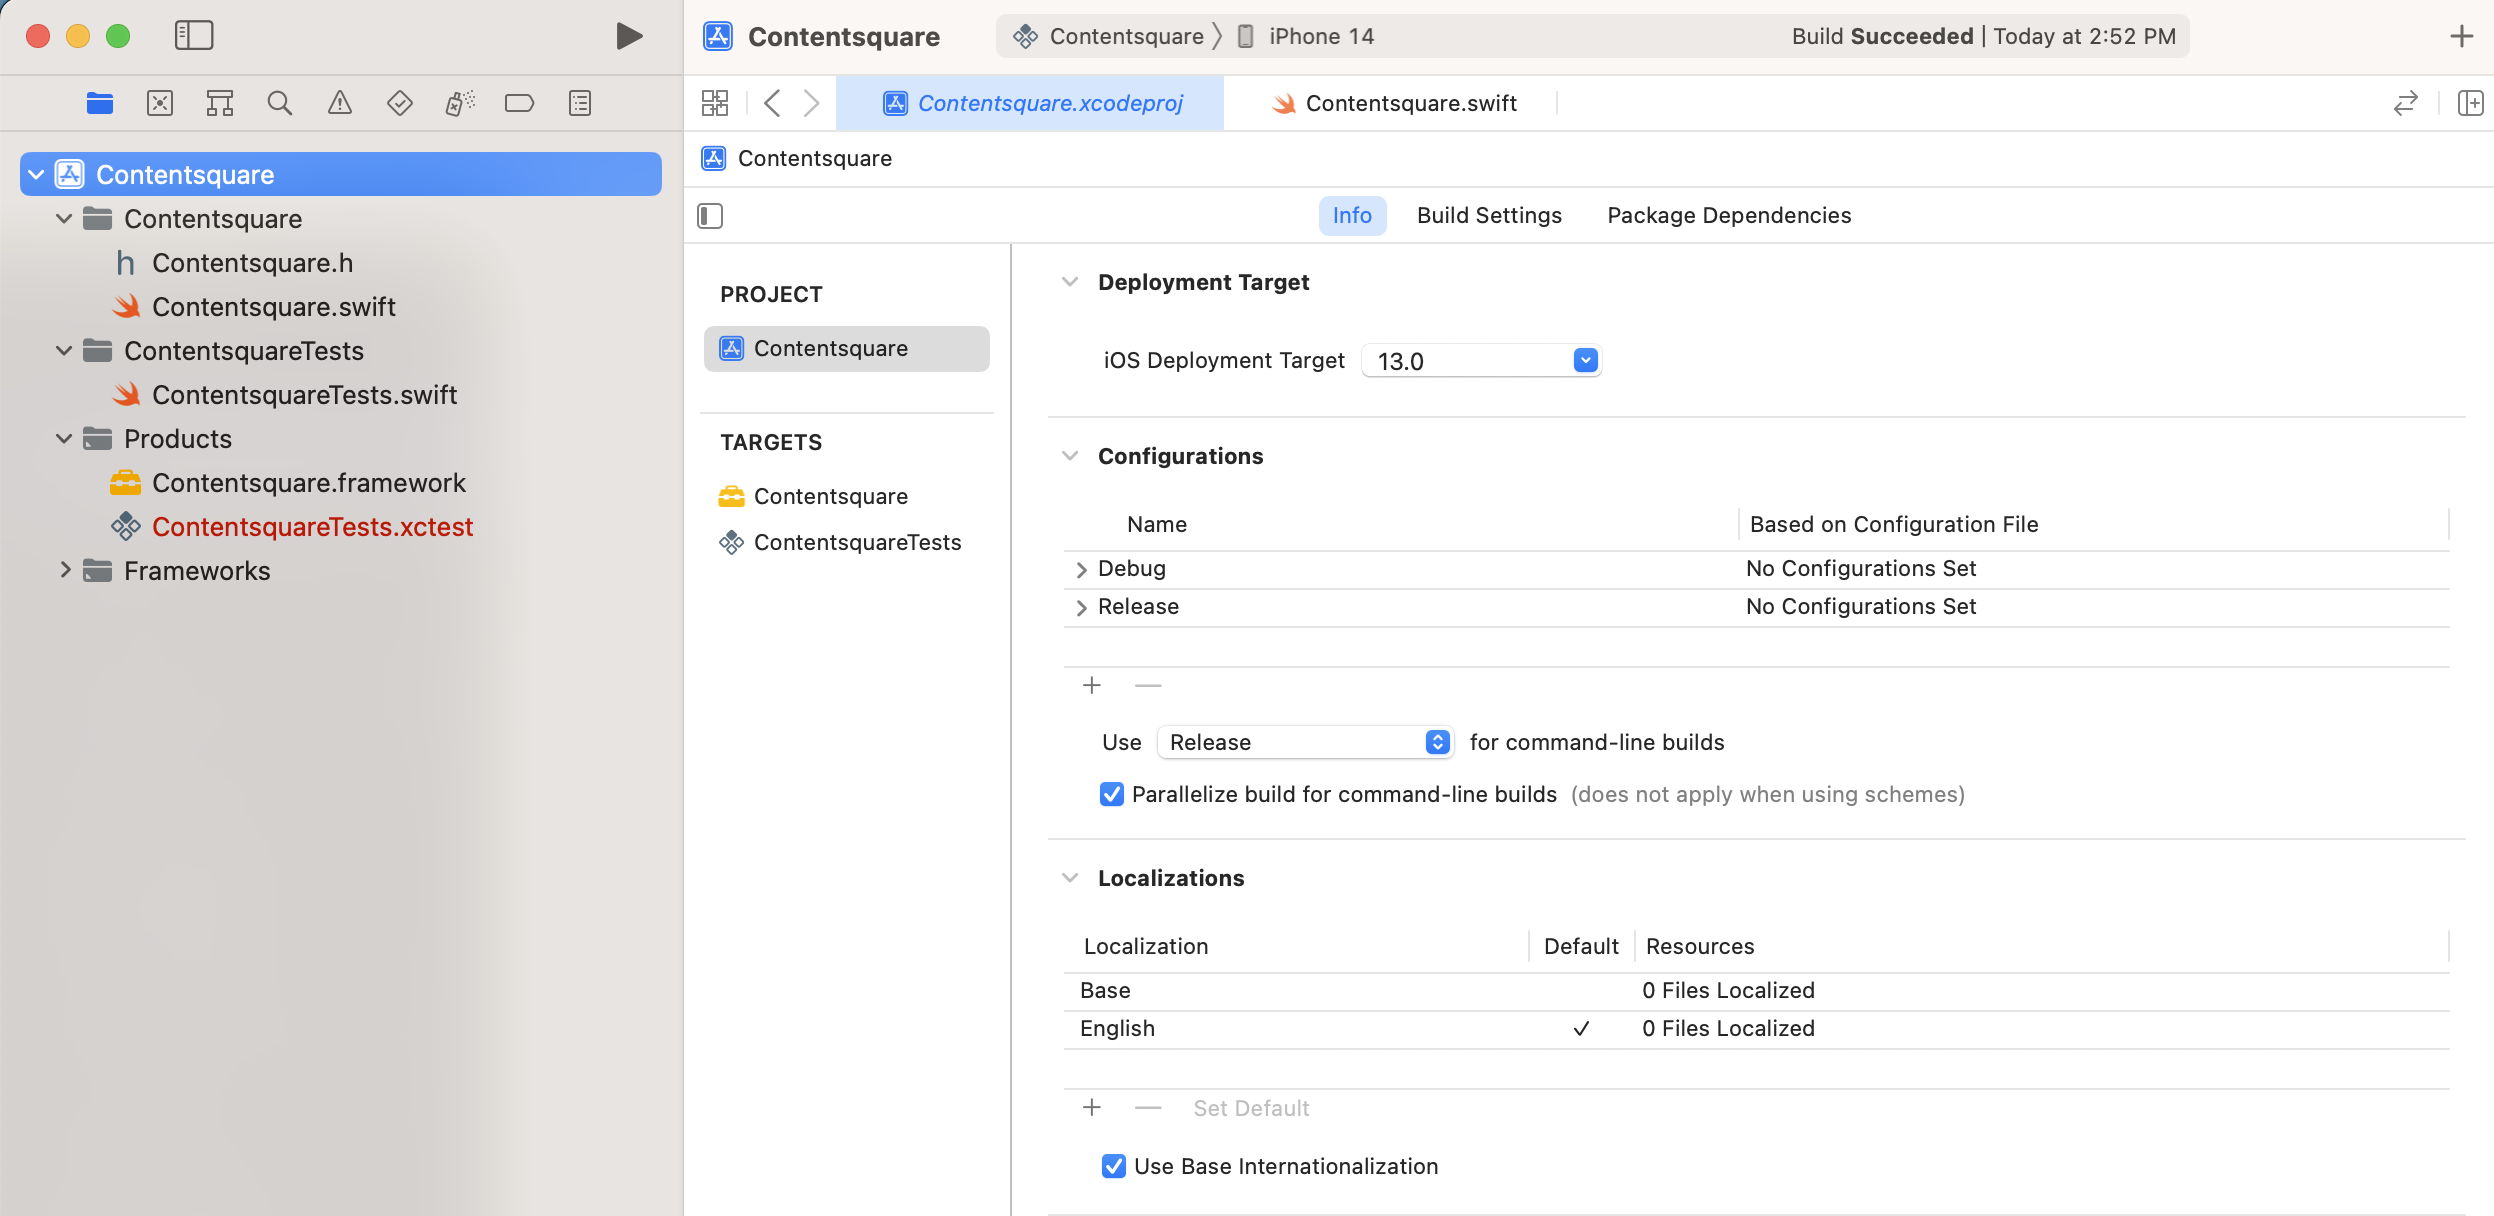This screenshot has height=1216, width=2494.
Task: Select the search navigator icon
Action: click(278, 103)
